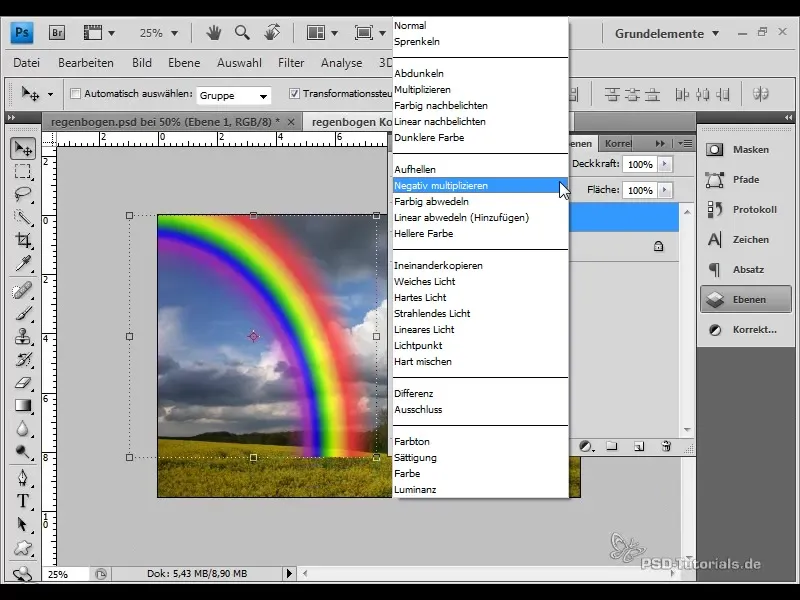Select the Move tool in the toolbox

tap(23, 148)
